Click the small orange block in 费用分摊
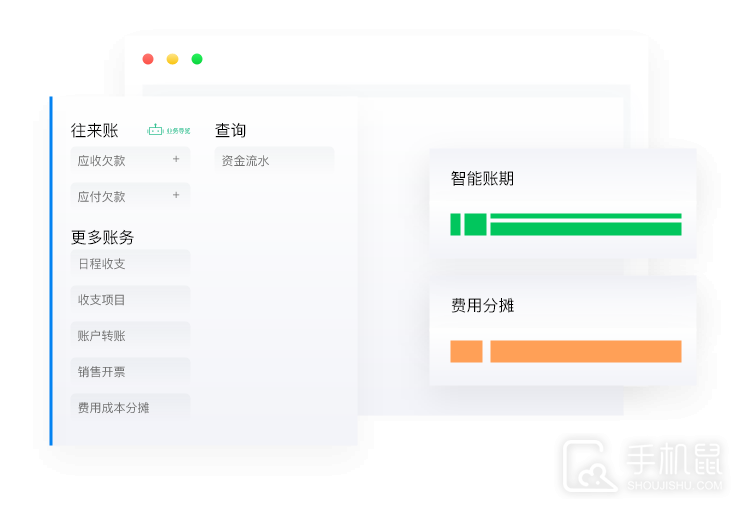Viewport: 746px width, 509px height. [466, 351]
